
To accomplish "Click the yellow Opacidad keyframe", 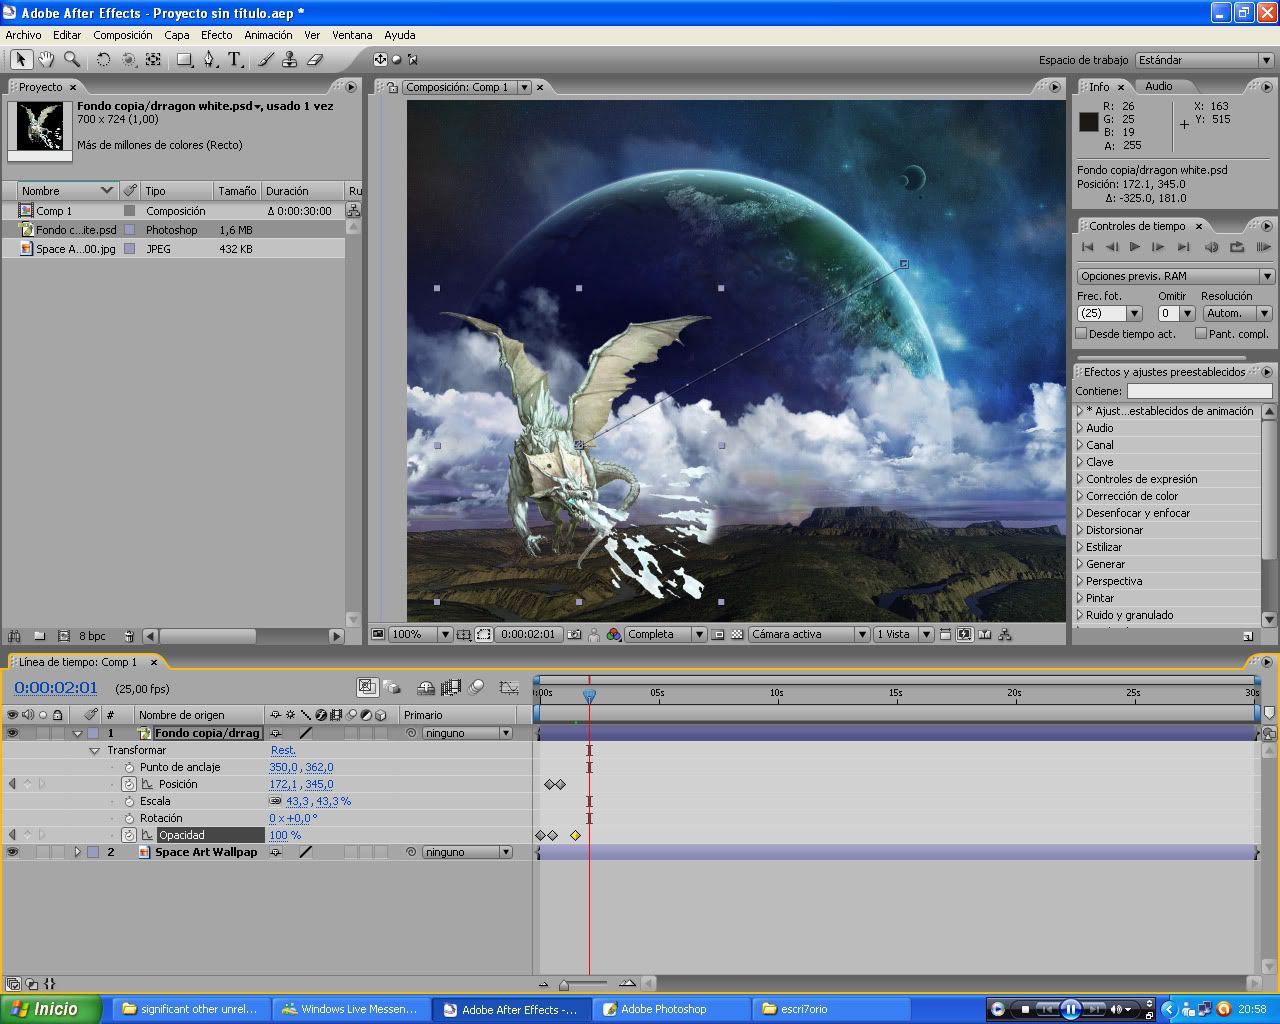I will (x=576, y=835).
